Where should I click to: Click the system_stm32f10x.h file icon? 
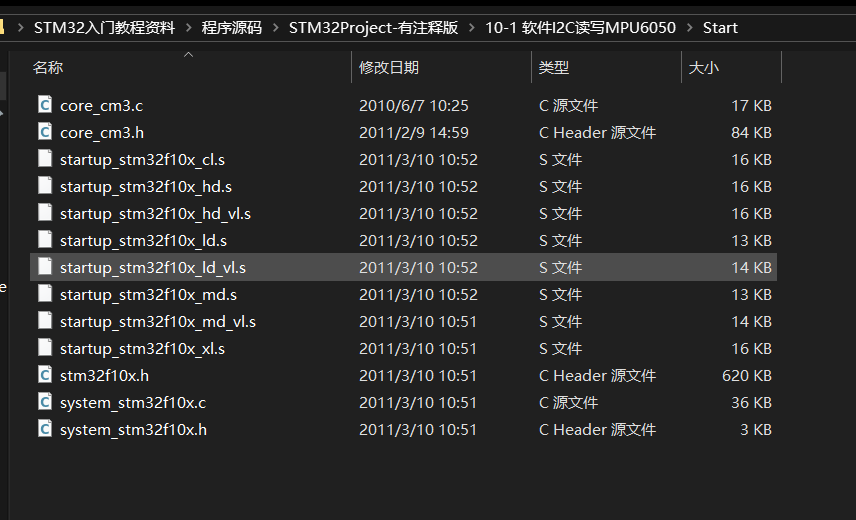(45, 428)
